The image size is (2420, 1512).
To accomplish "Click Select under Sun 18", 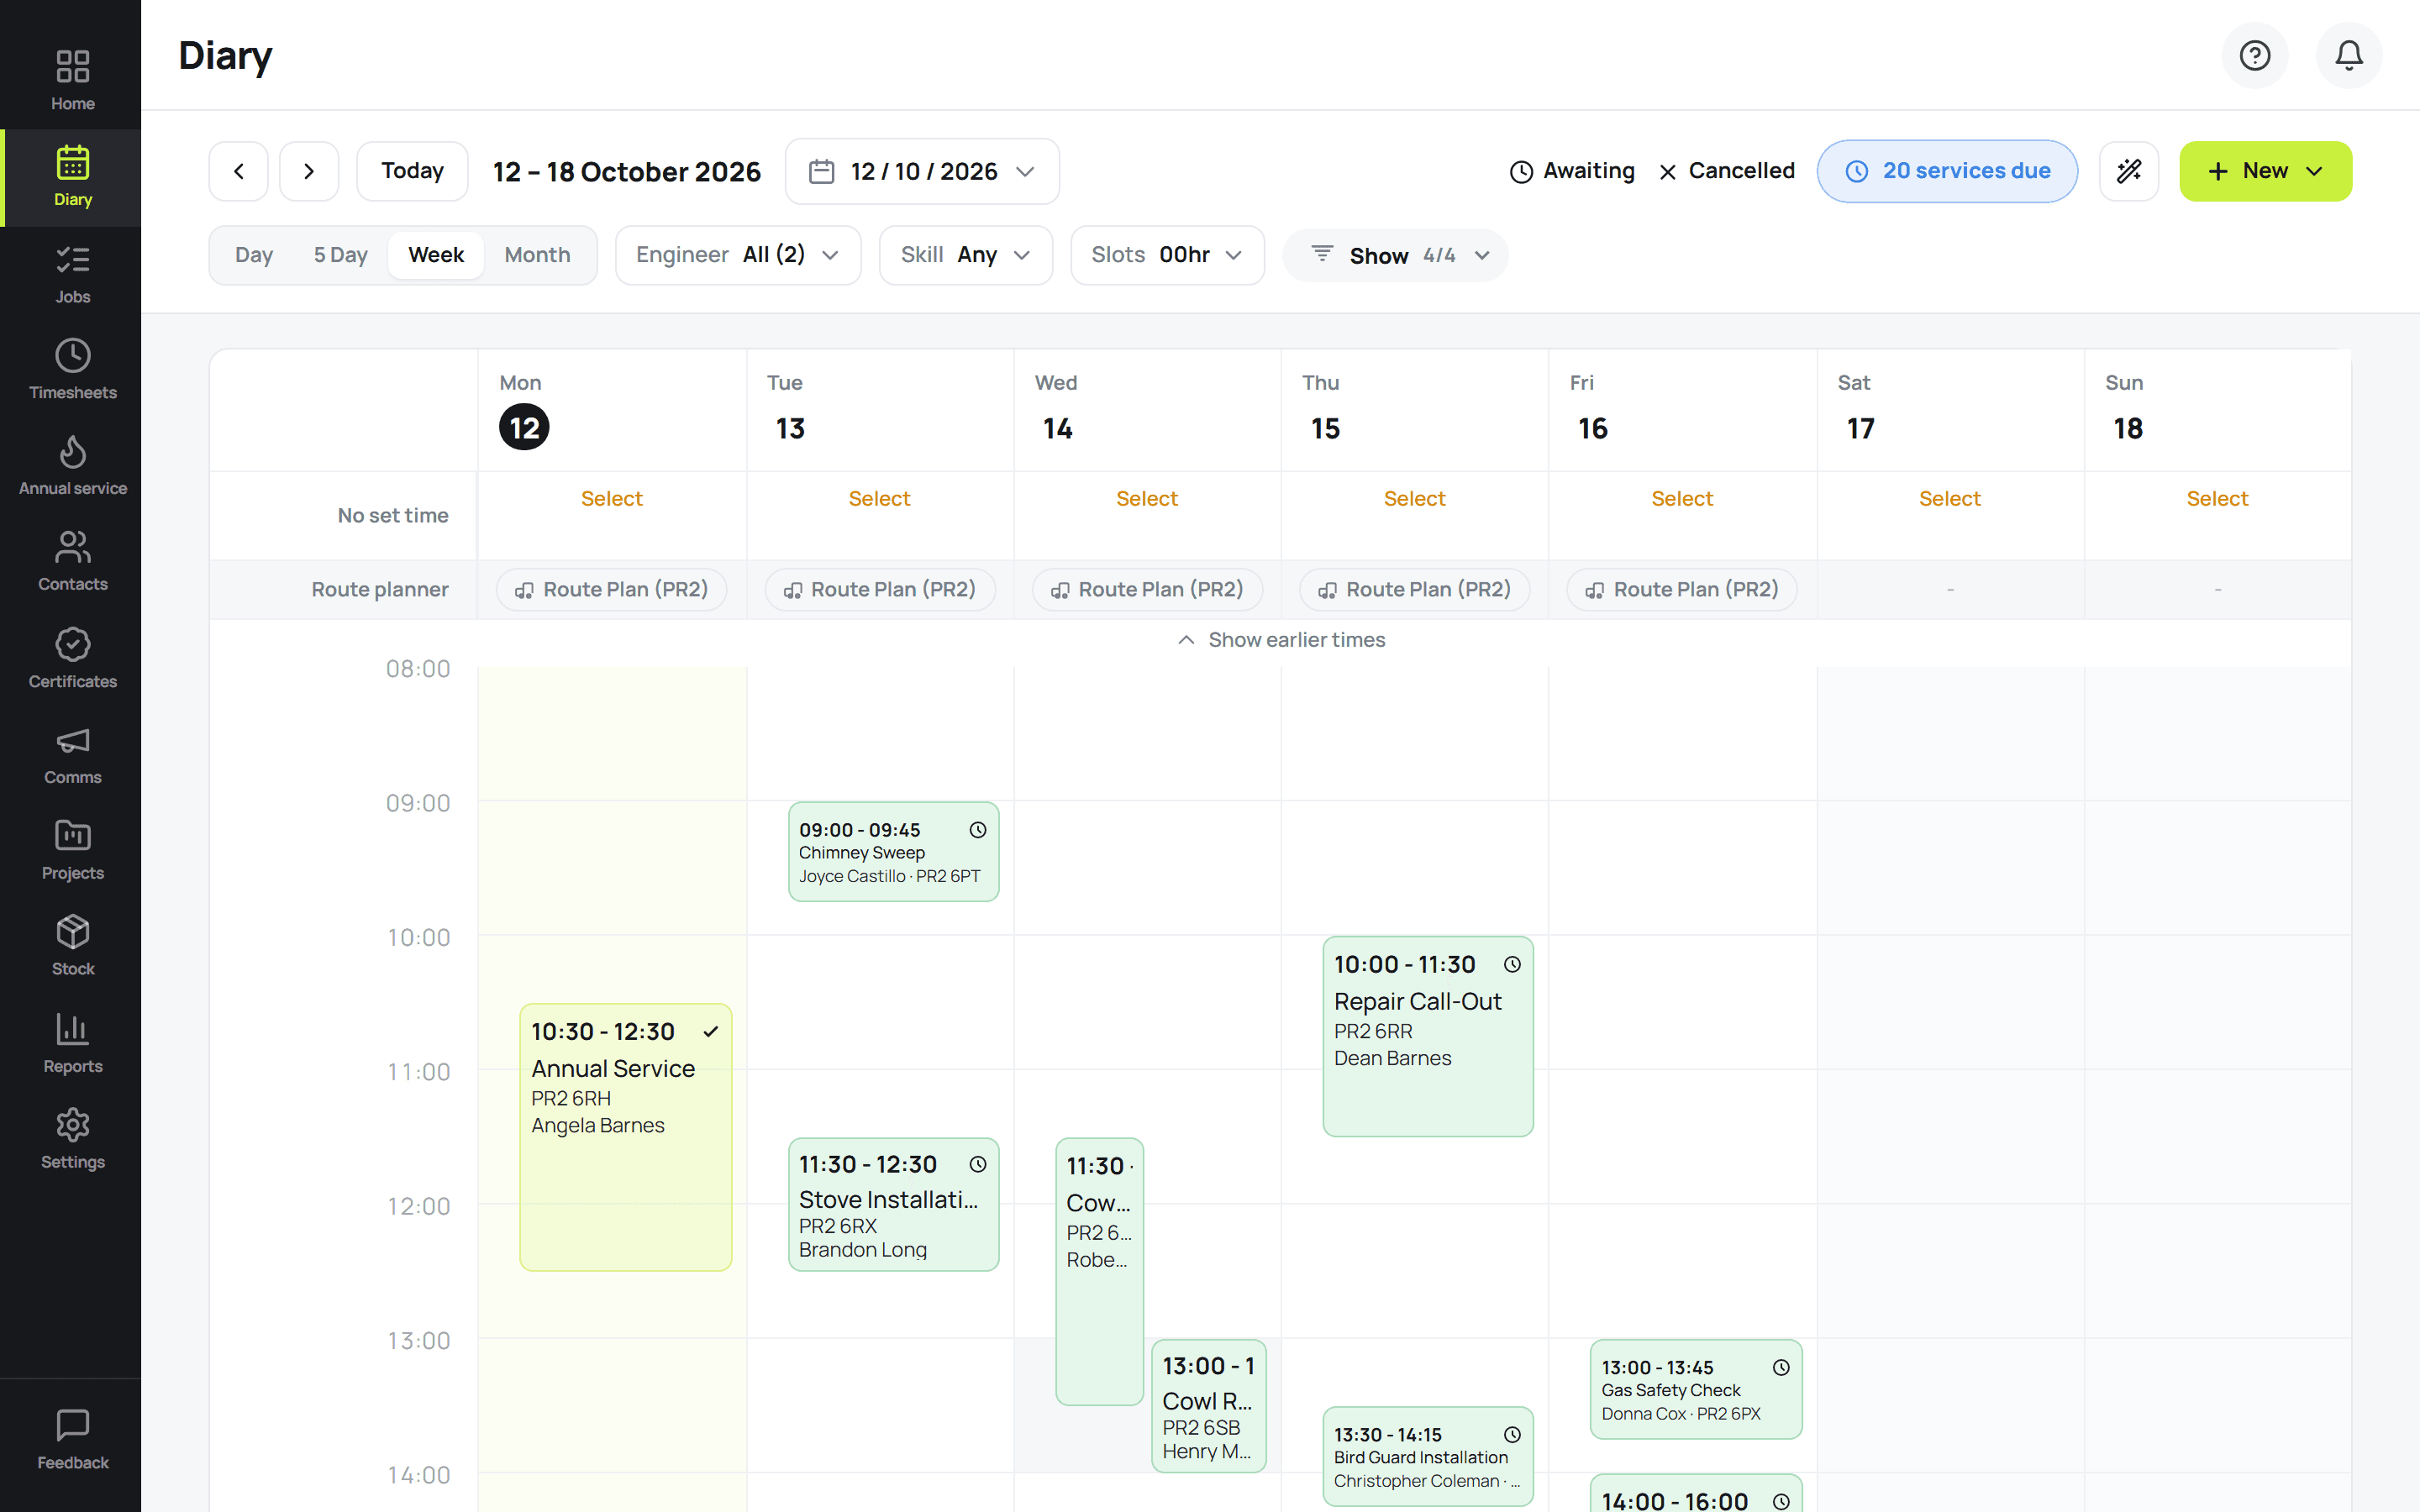I will pos(2217,498).
